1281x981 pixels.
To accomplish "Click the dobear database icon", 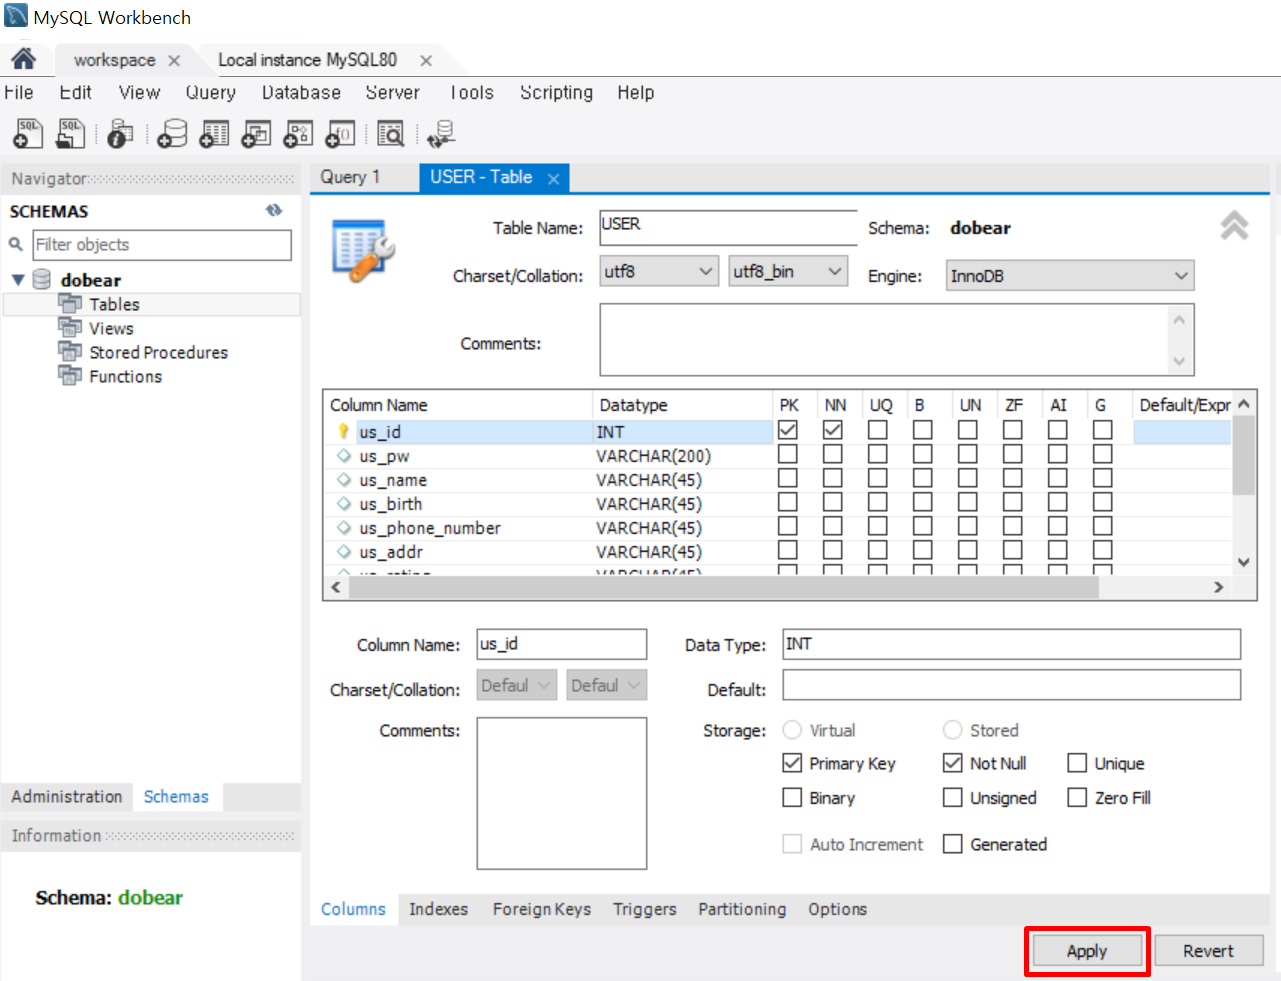I will 42,280.
